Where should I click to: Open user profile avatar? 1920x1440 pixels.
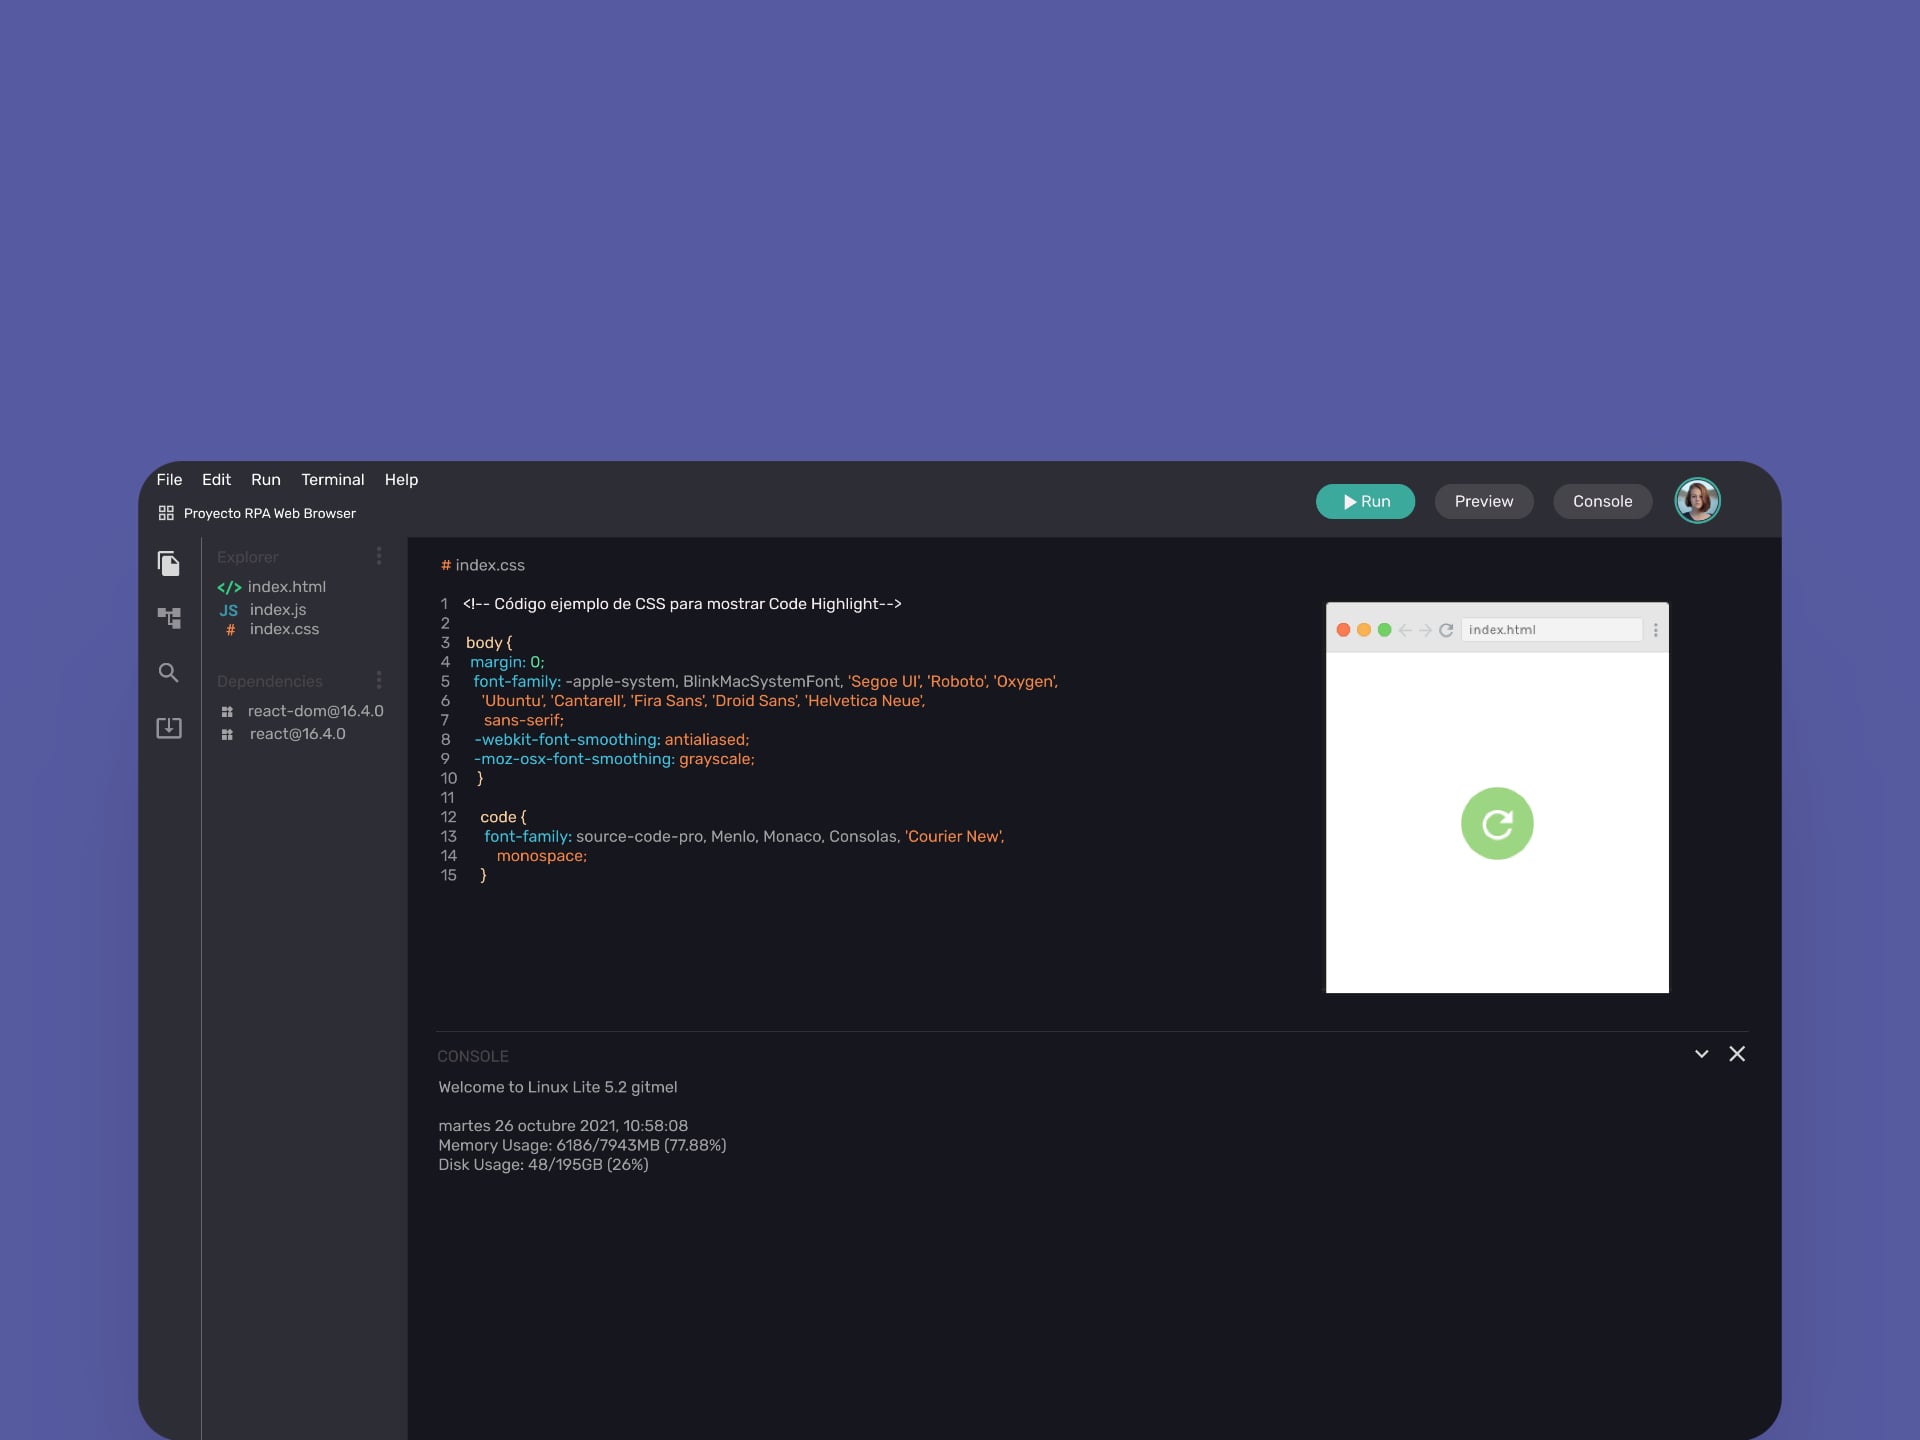(1696, 501)
